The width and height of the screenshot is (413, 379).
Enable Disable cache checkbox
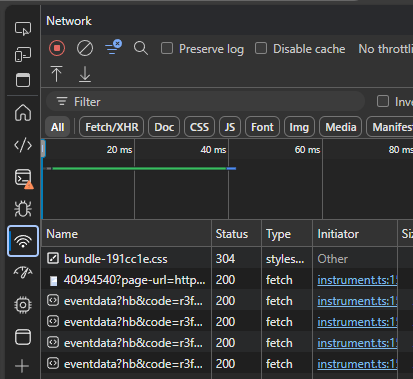261,48
